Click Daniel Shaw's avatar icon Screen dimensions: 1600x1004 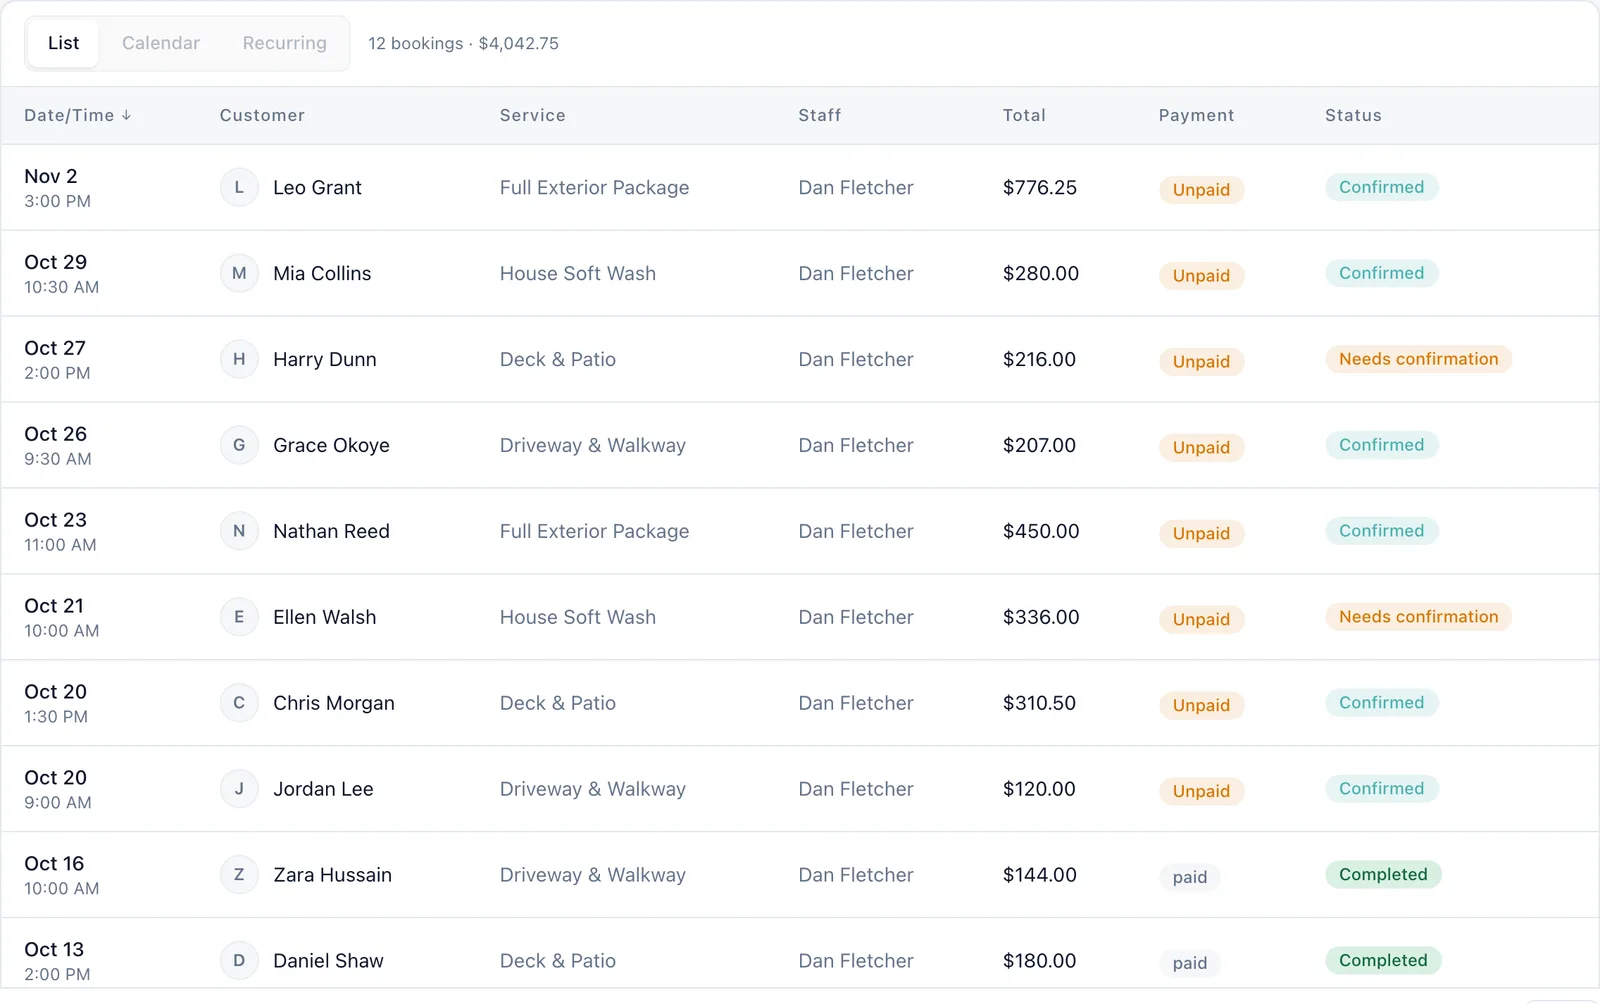click(239, 961)
